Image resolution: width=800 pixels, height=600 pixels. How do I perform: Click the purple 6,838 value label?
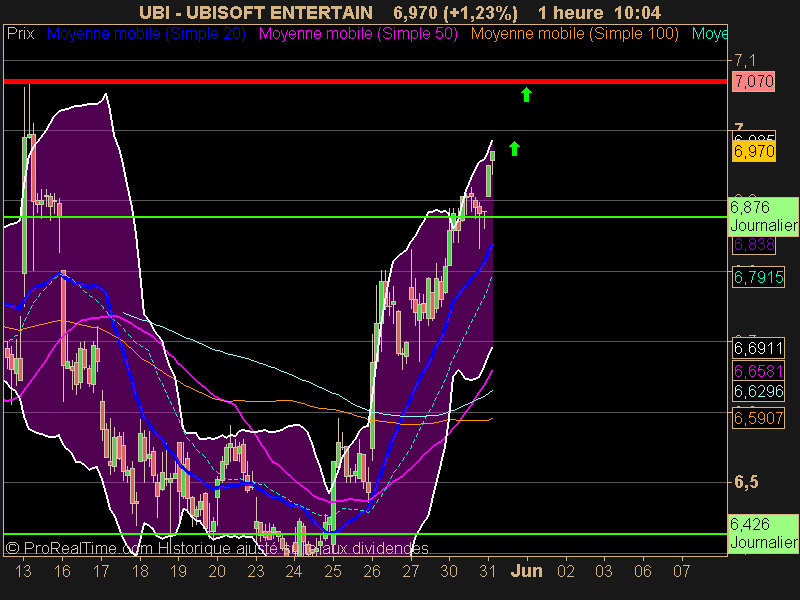[x=754, y=245]
